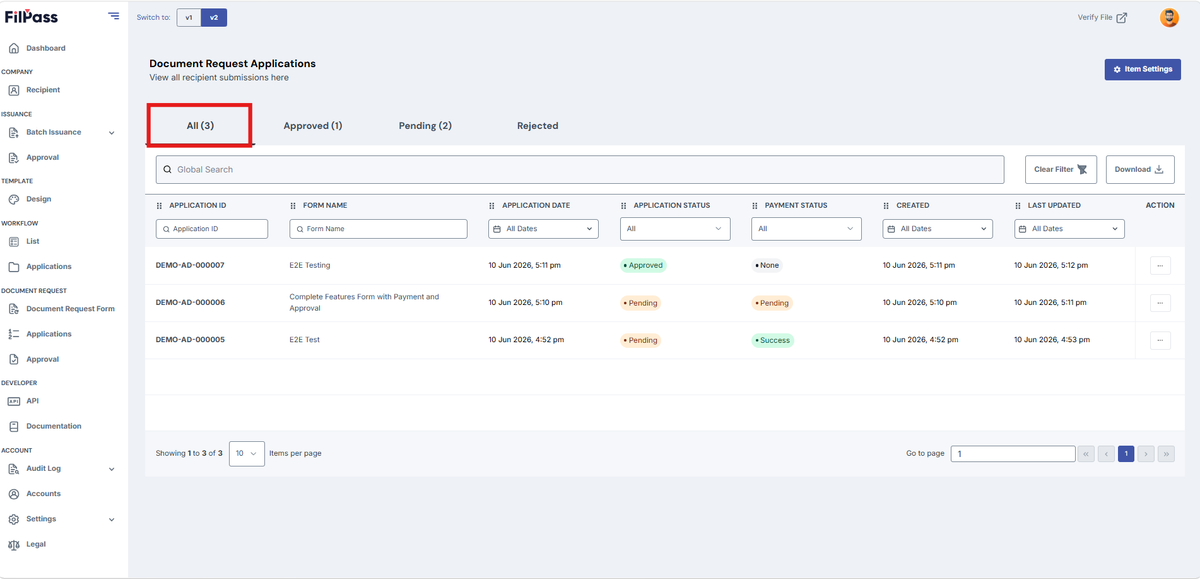Viewport: 1200px width, 579px height.
Task: Click application ID DEMO-AD-000005
Action: 190,340
